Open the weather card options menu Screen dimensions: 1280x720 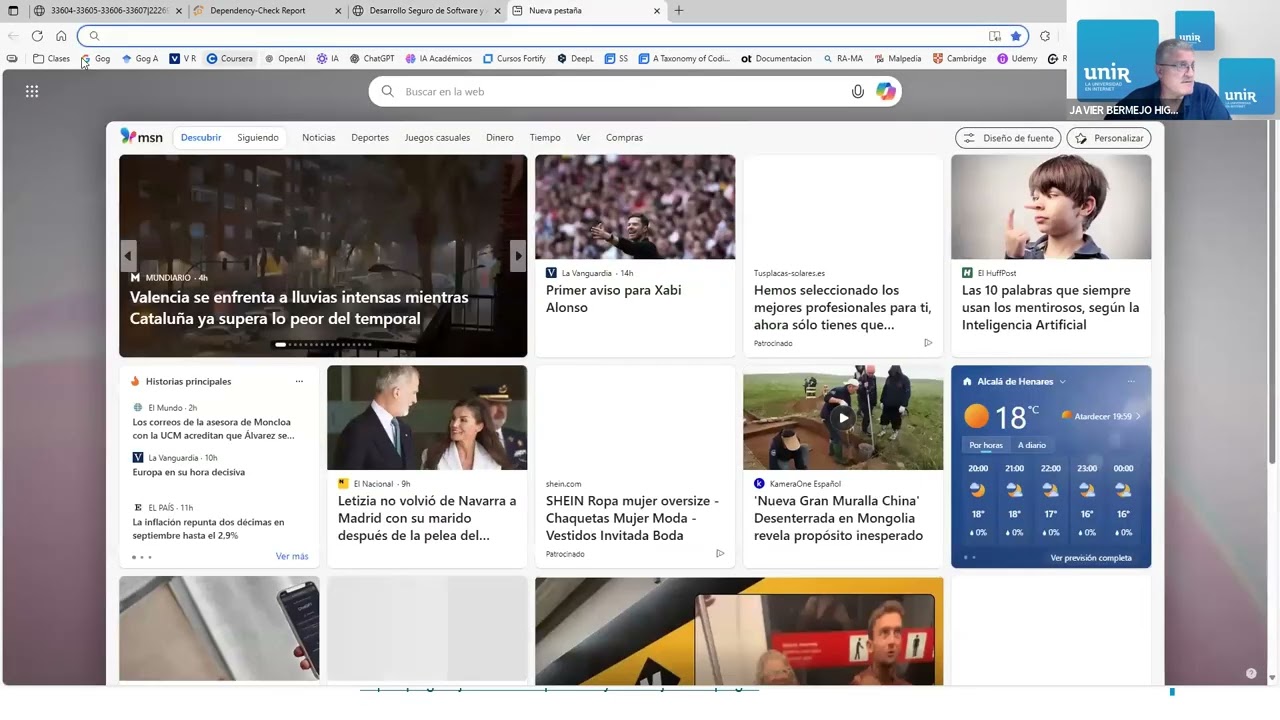1131,381
